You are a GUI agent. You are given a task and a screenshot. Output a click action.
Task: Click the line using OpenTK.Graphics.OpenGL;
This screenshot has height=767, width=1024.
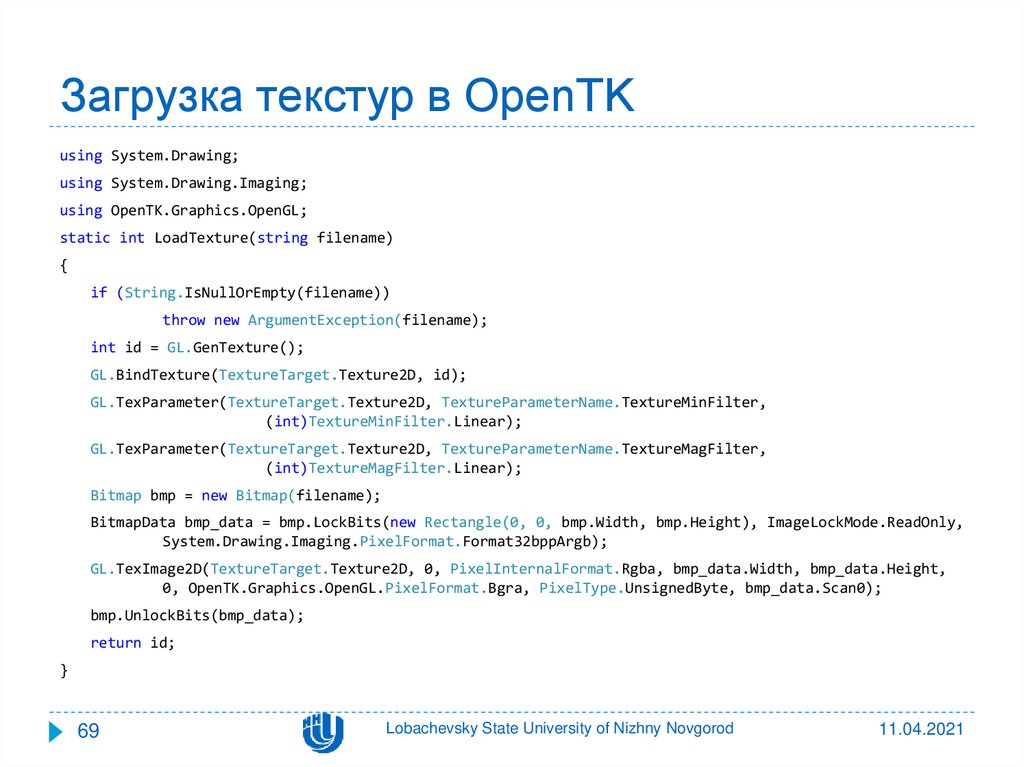click(x=184, y=211)
